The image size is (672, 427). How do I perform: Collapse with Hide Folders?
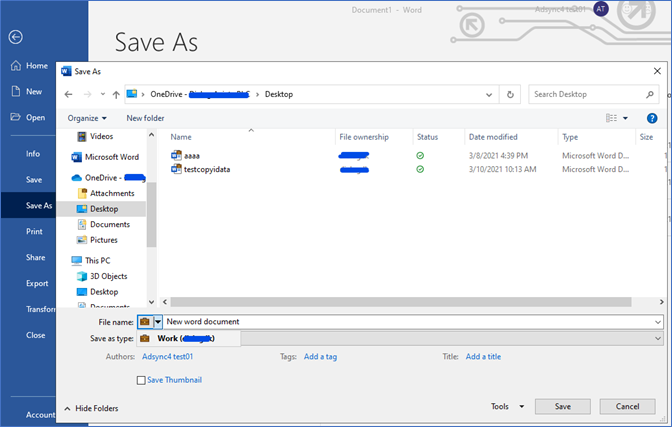tap(91, 409)
